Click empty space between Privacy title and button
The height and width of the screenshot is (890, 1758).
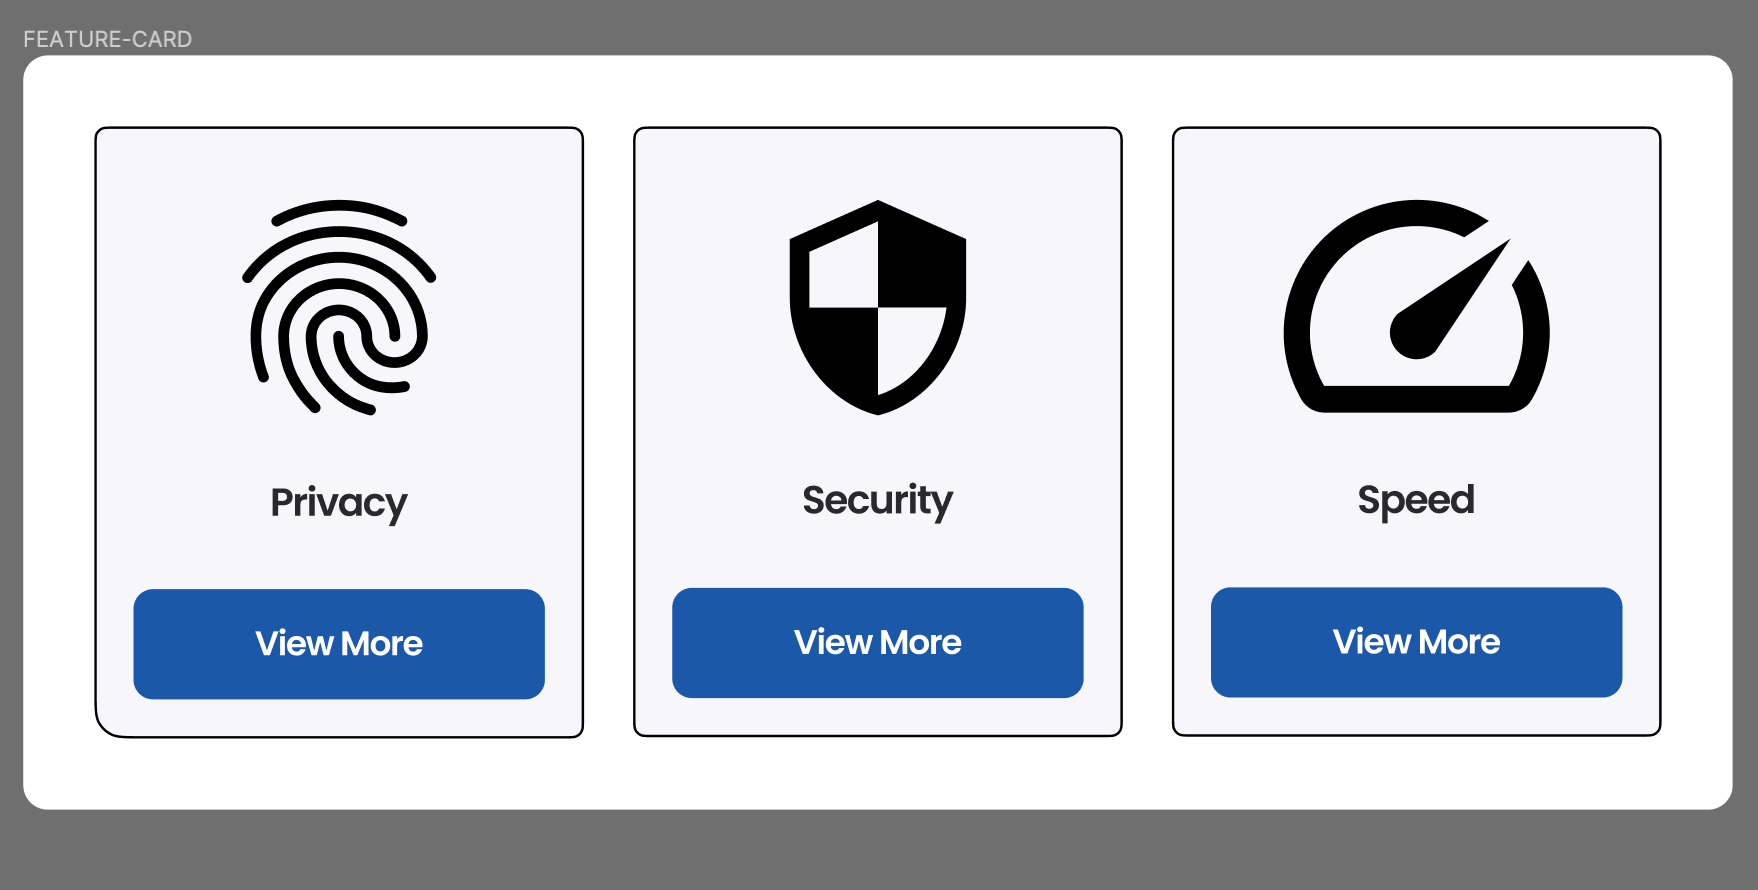coord(339,558)
